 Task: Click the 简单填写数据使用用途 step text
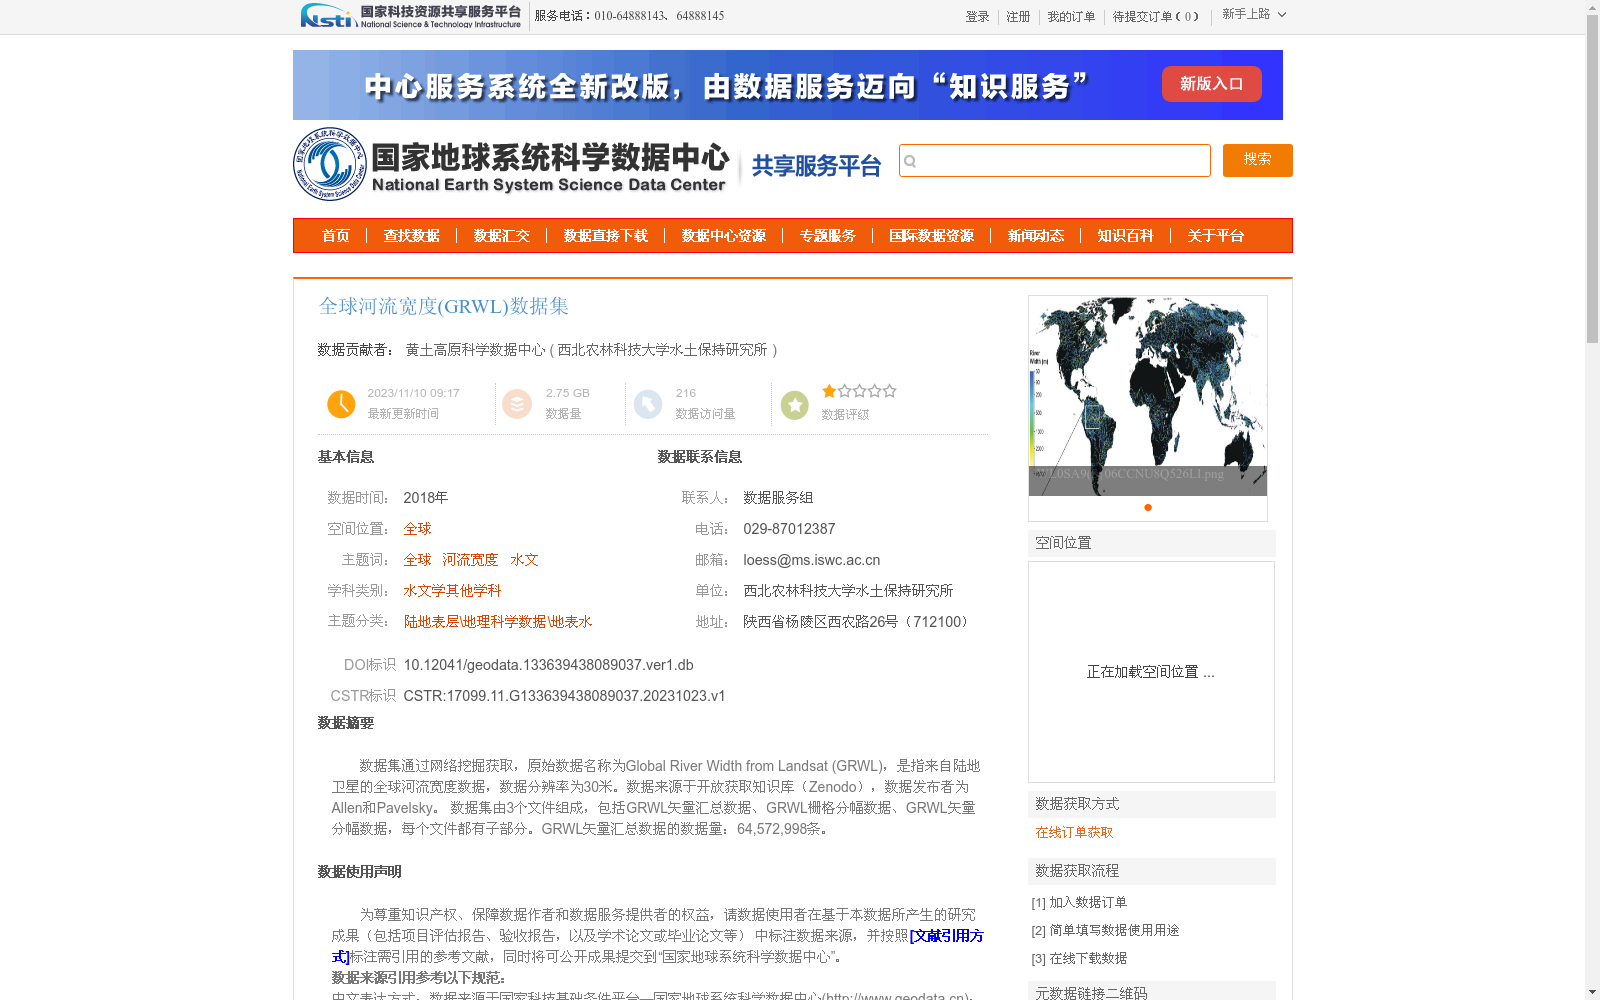1114,930
